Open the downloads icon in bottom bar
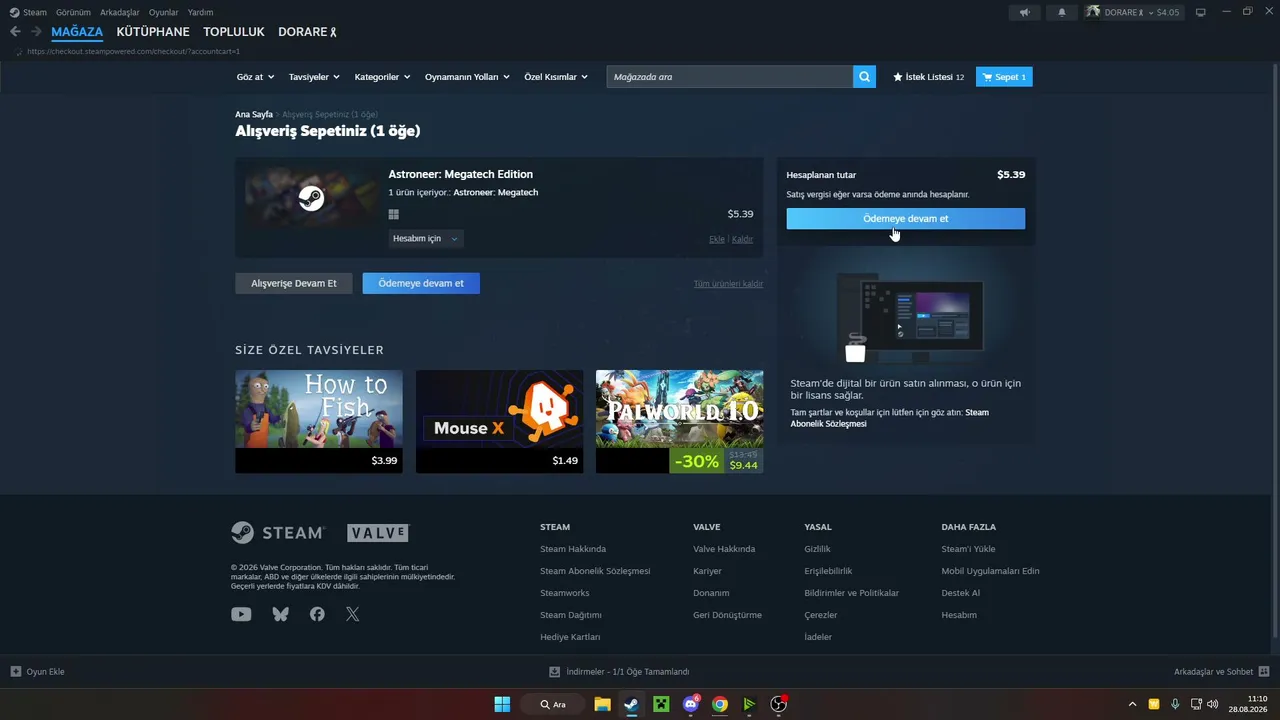 pos(555,672)
